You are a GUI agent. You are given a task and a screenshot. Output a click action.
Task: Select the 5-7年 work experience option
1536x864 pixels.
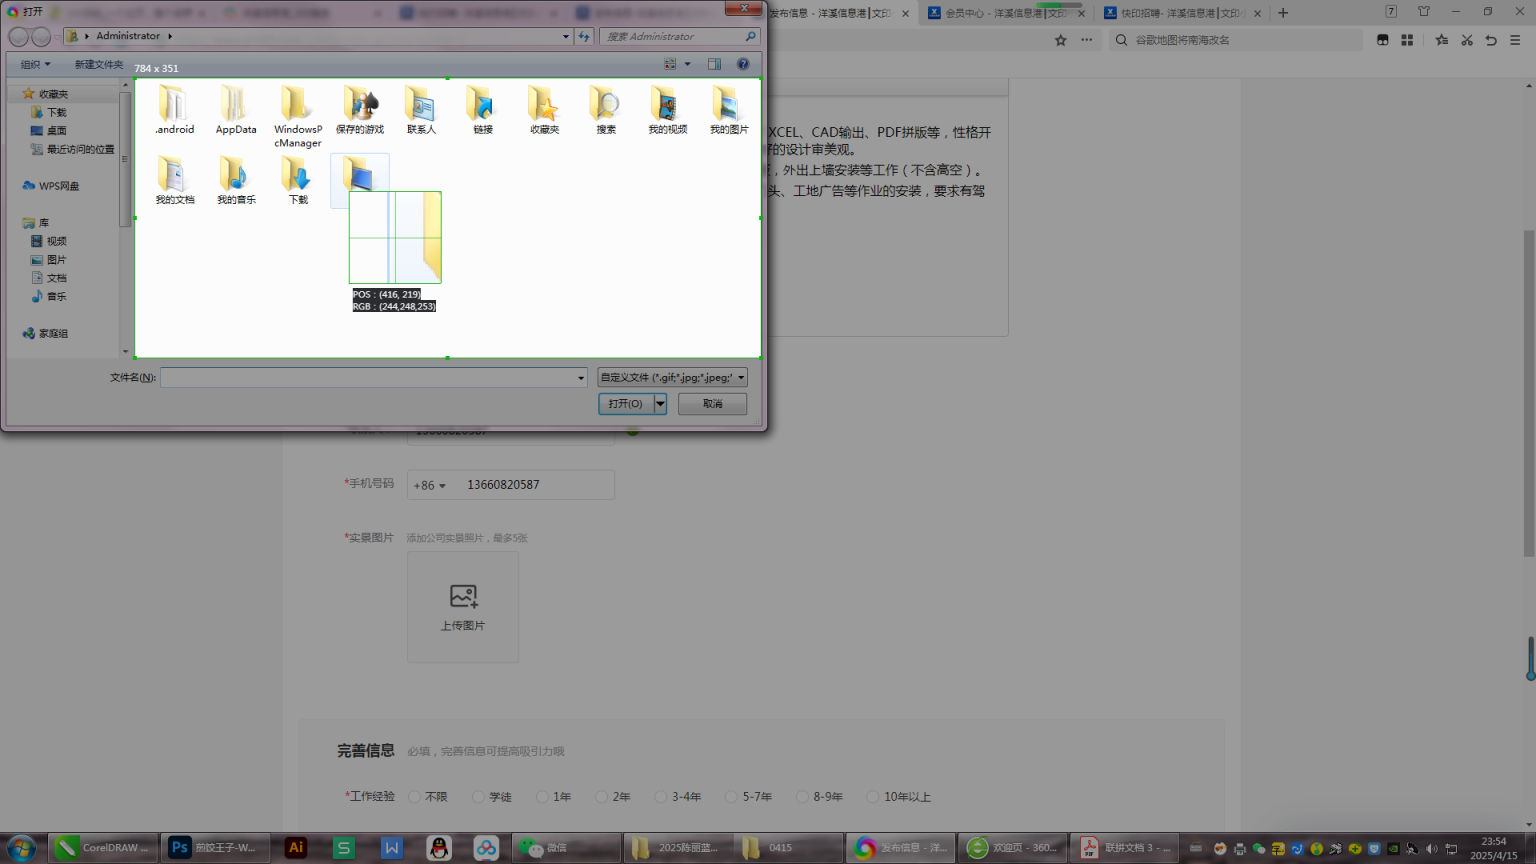point(732,797)
